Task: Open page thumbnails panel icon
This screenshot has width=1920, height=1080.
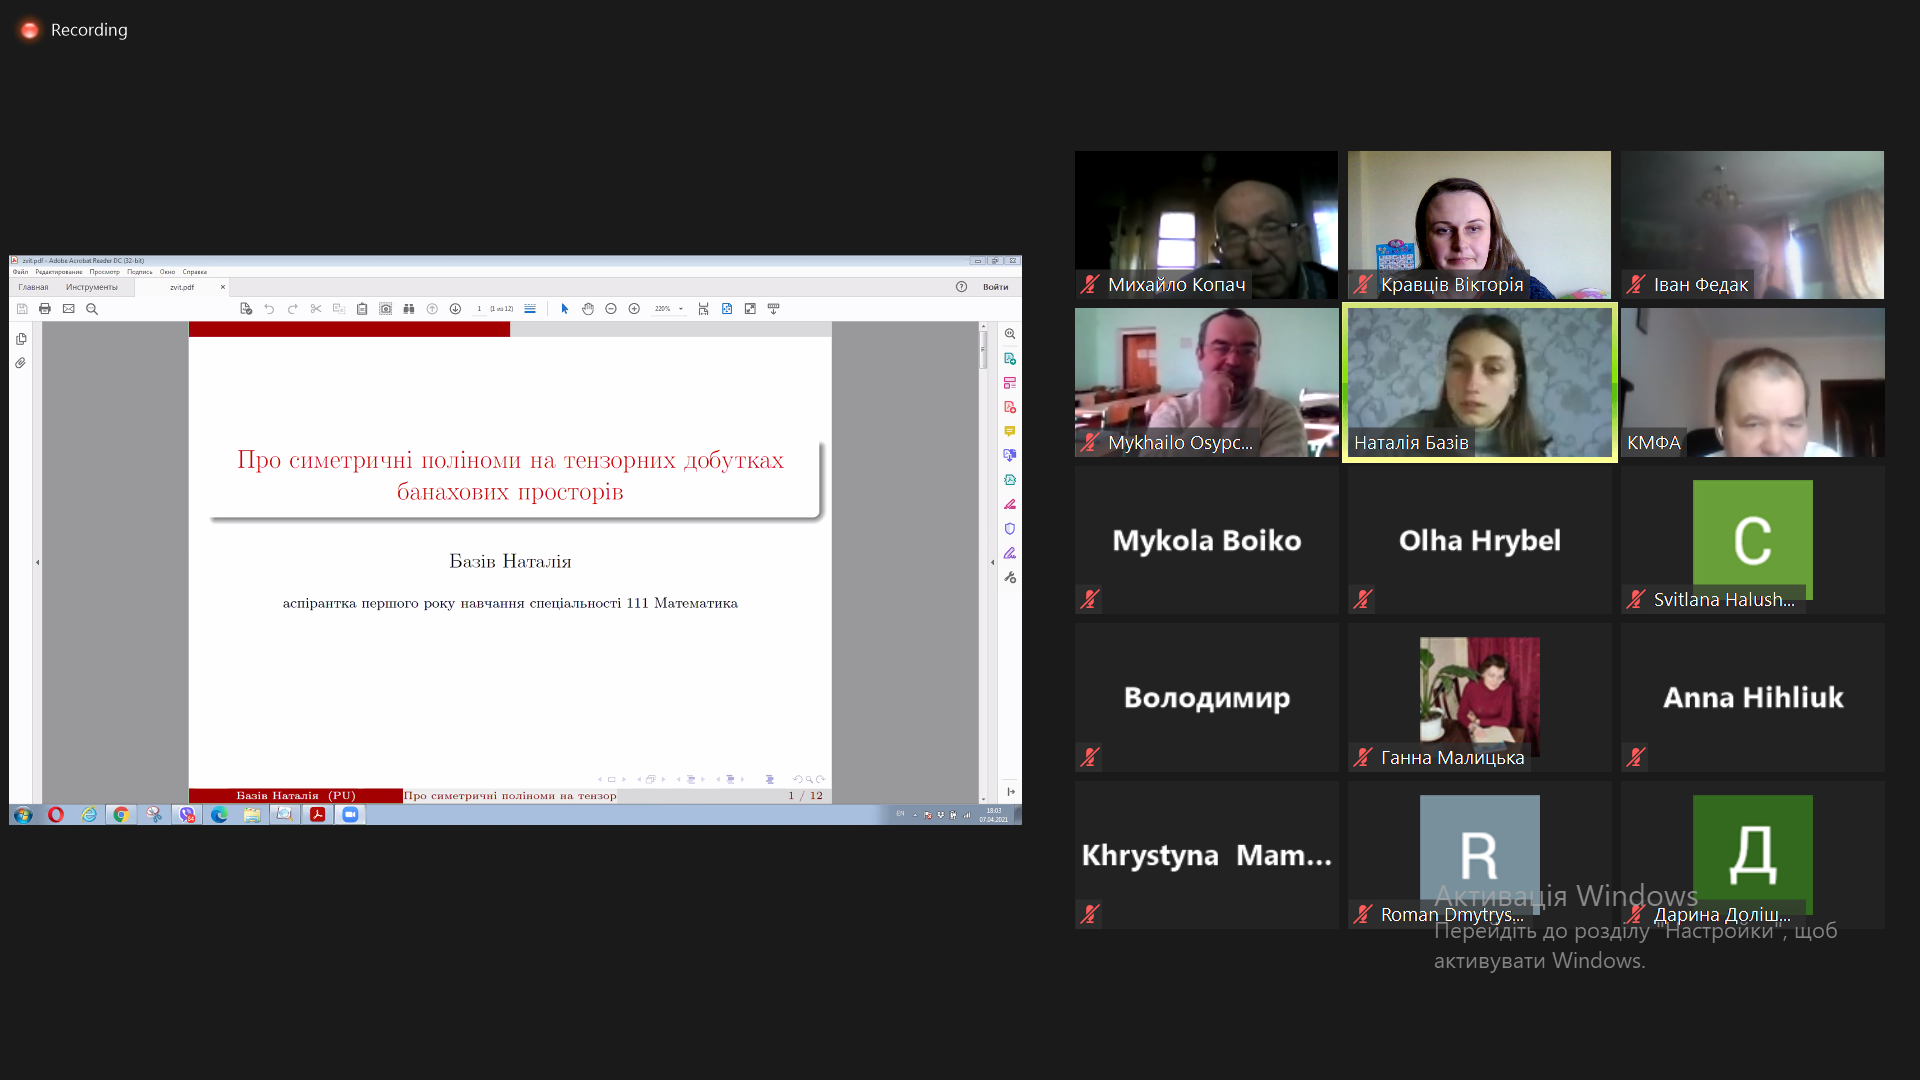Action: [21, 339]
